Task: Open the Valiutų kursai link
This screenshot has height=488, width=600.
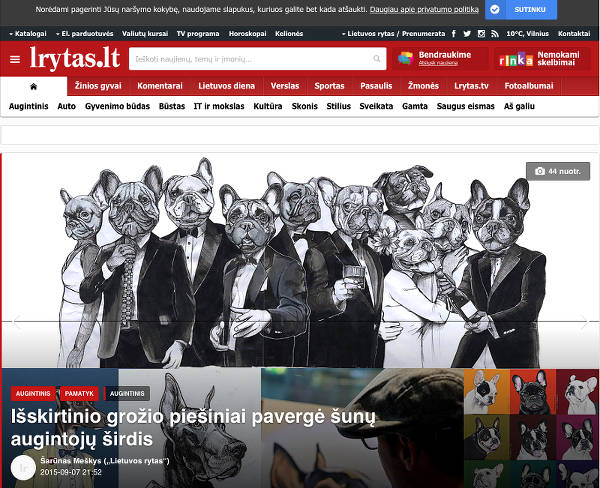Action: point(145,34)
